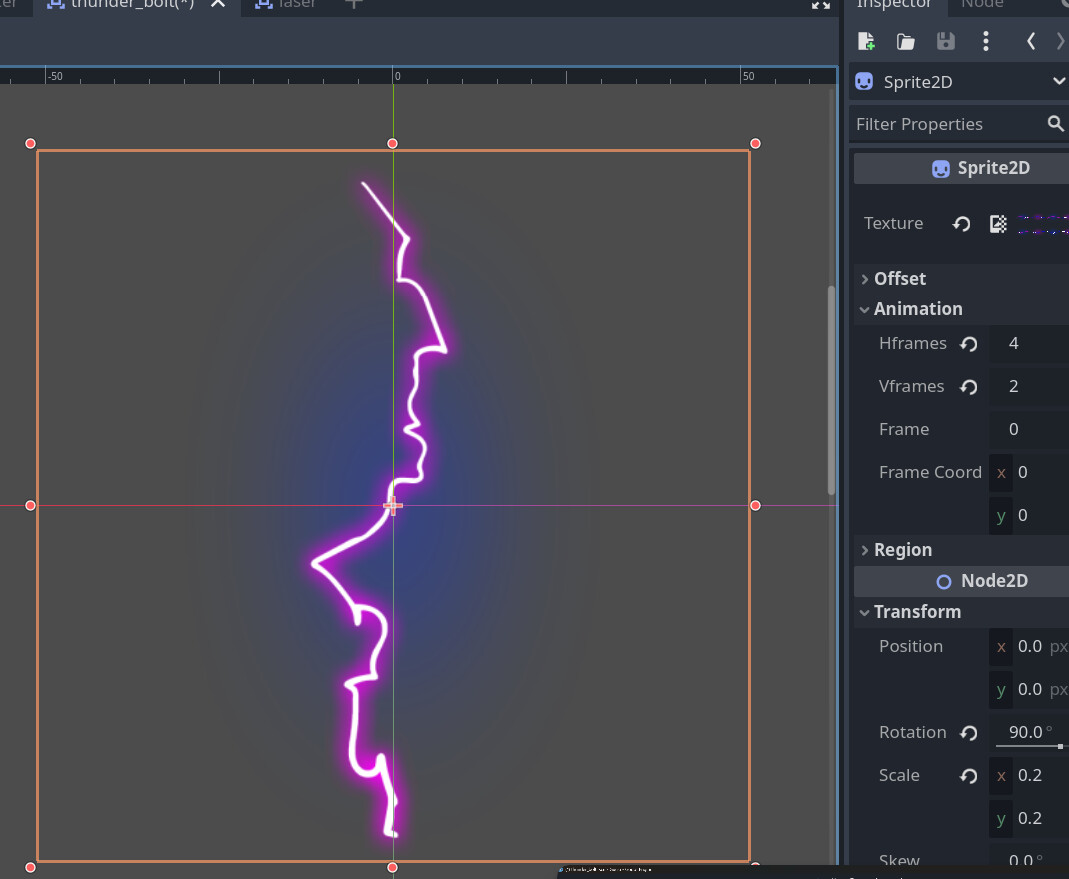This screenshot has height=879, width=1069.
Task: Revert the Vframes value
Action: pyautogui.click(x=968, y=387)
